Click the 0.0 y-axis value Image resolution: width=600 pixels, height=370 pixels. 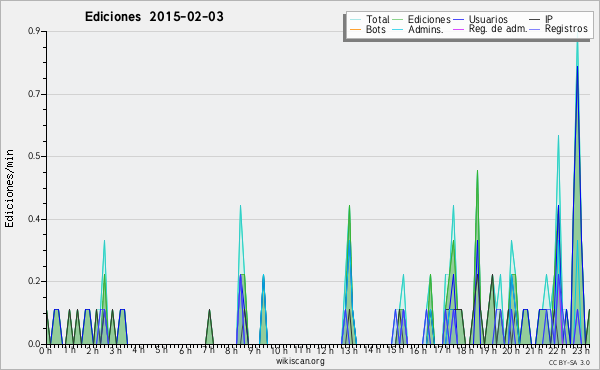(34, 344)
